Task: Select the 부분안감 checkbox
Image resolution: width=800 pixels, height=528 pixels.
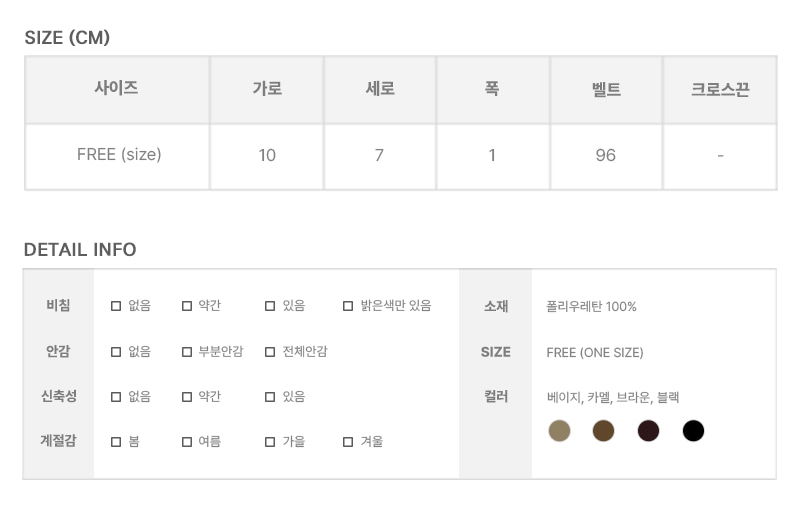Action: 187,352
